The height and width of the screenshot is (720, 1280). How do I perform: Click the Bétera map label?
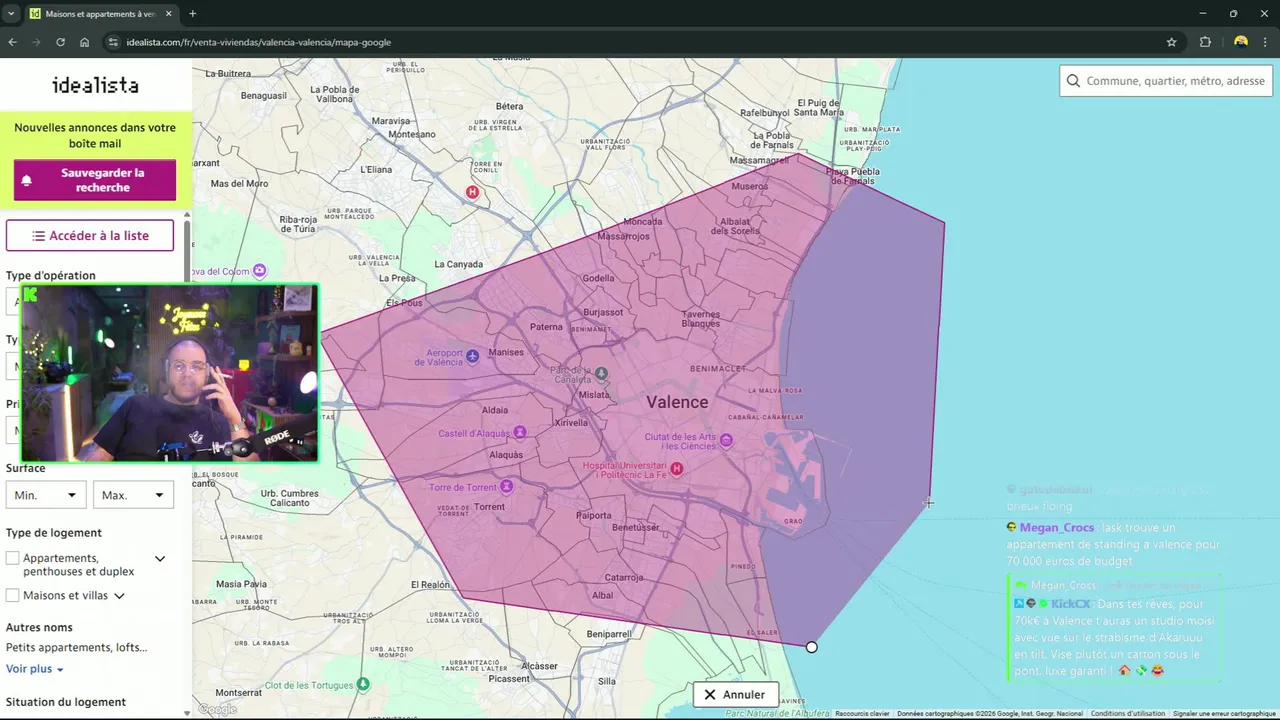pos(509,106)
